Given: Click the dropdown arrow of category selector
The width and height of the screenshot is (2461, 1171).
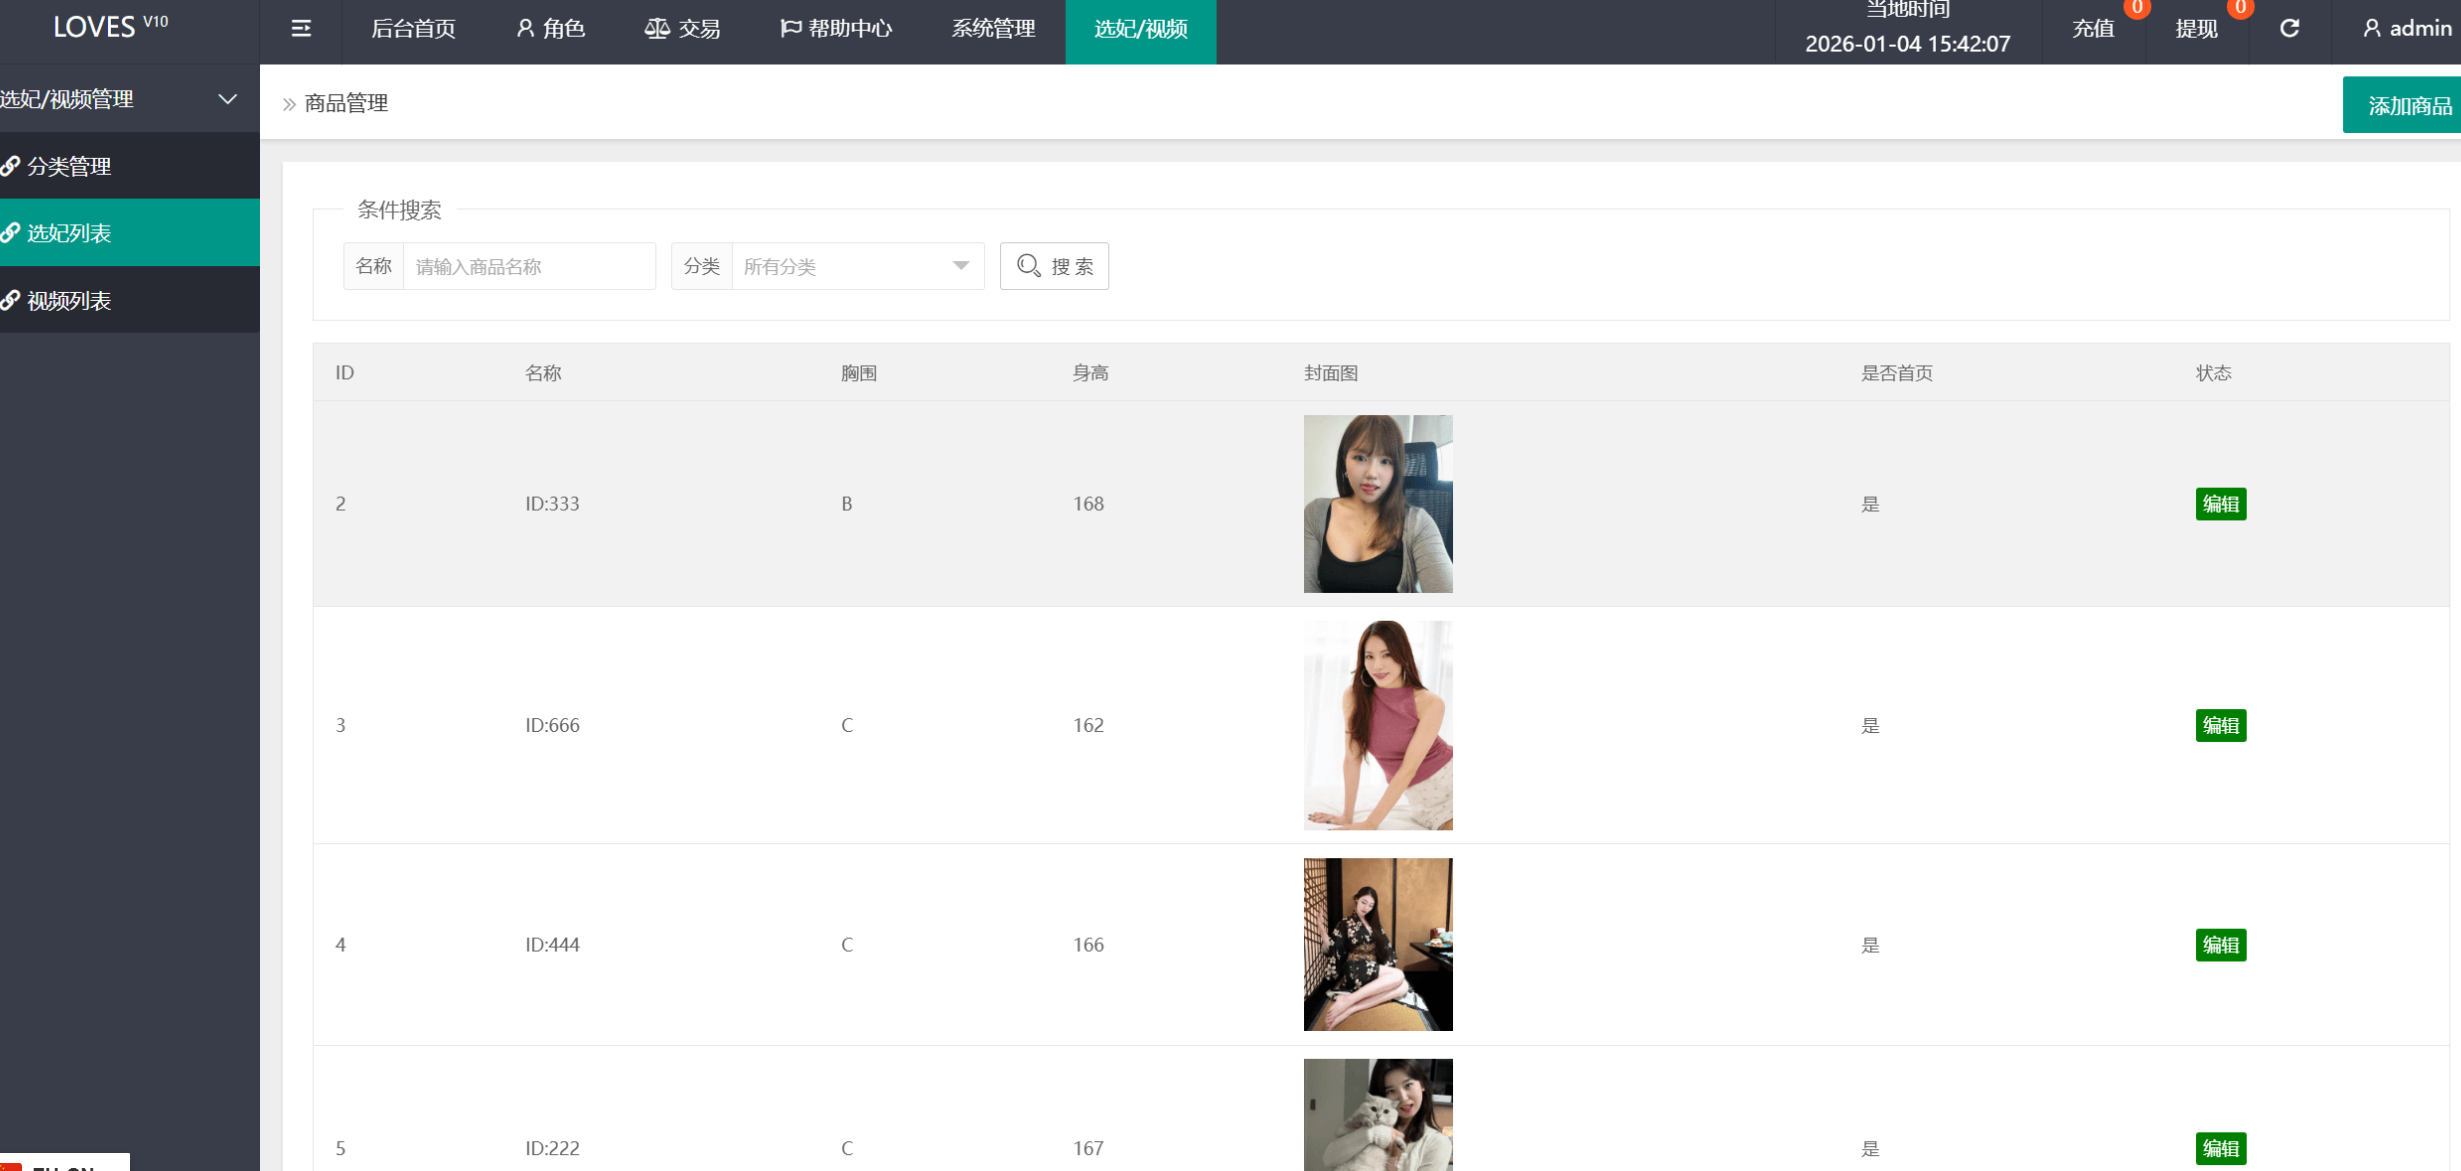Looking at the screenshot, I should [960, 266].
